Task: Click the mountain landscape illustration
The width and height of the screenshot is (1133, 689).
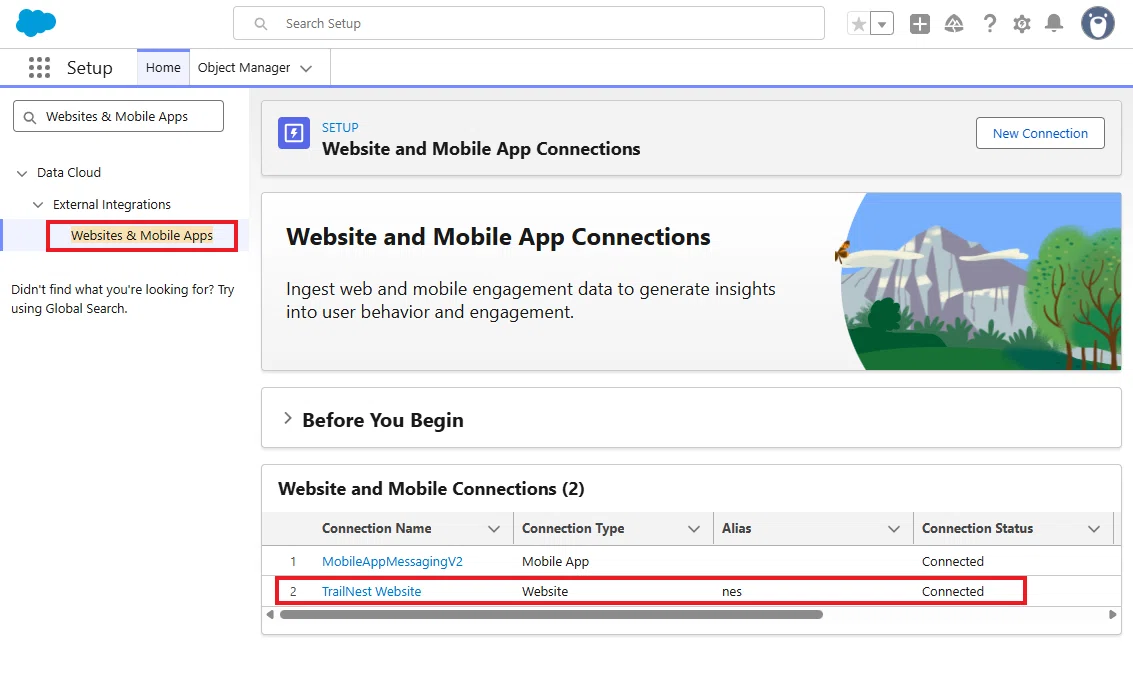Action: pyautogui.click(x=978, y=281)
